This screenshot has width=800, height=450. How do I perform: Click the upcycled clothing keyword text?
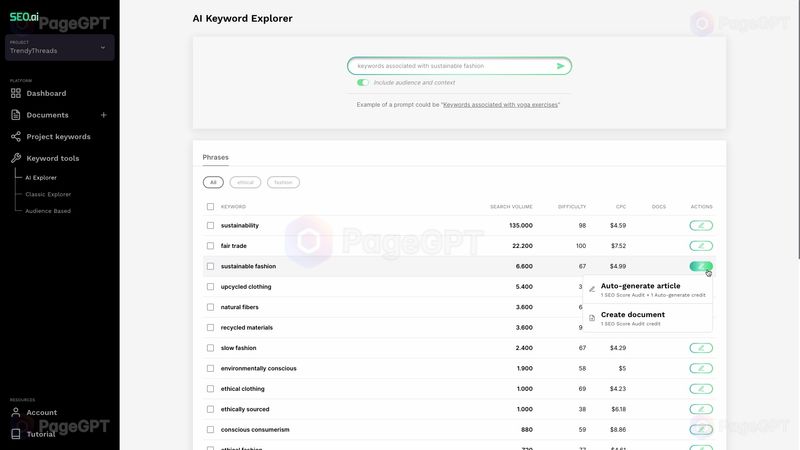tap(246, 287)
